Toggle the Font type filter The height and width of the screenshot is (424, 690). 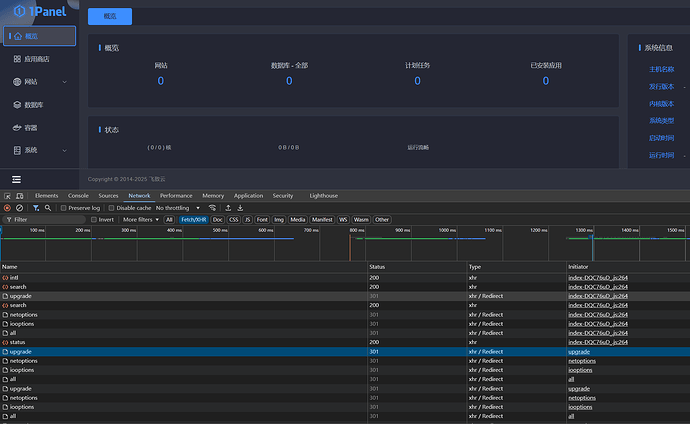click(262, 219)
